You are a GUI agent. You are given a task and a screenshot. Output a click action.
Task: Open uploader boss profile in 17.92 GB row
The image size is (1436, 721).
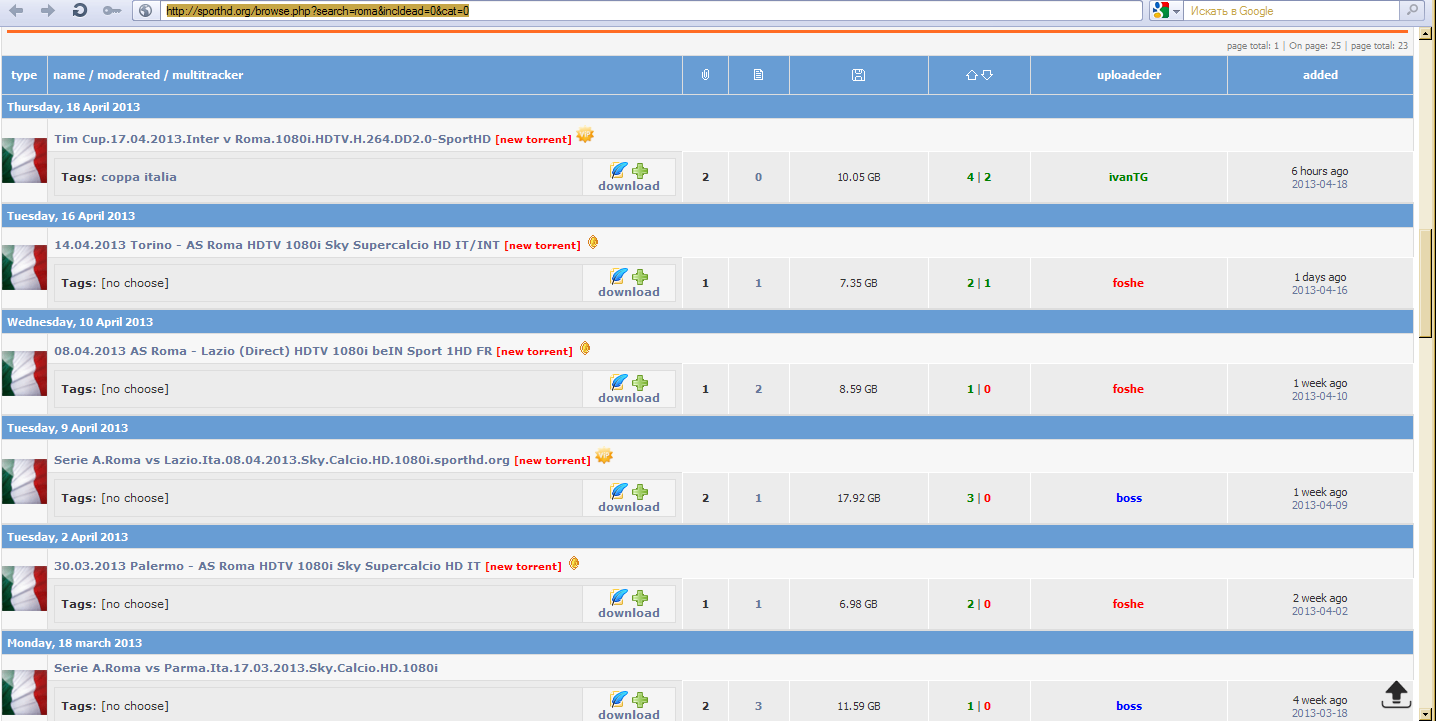pyautogui.click(x=1129, y=498)
